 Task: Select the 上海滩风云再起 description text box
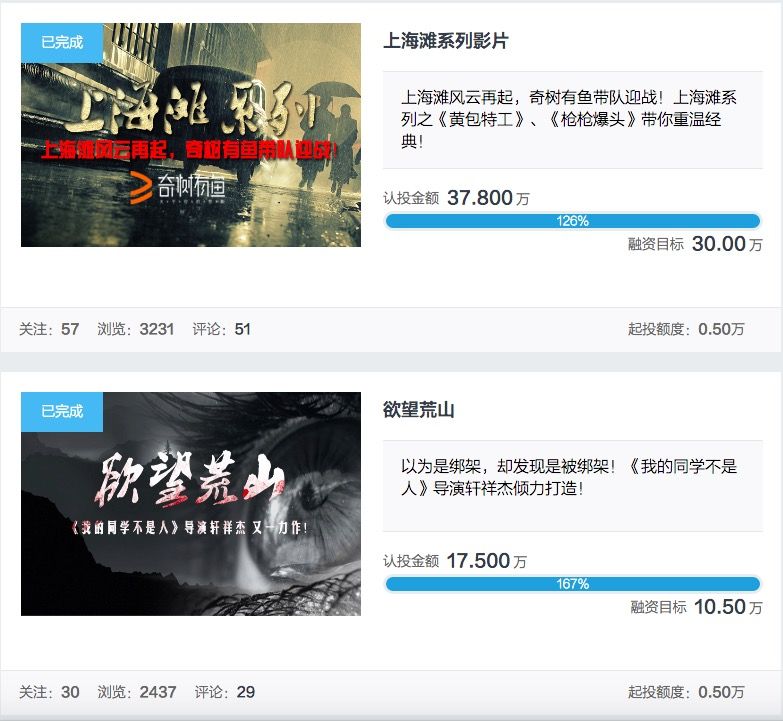[573, 120]
